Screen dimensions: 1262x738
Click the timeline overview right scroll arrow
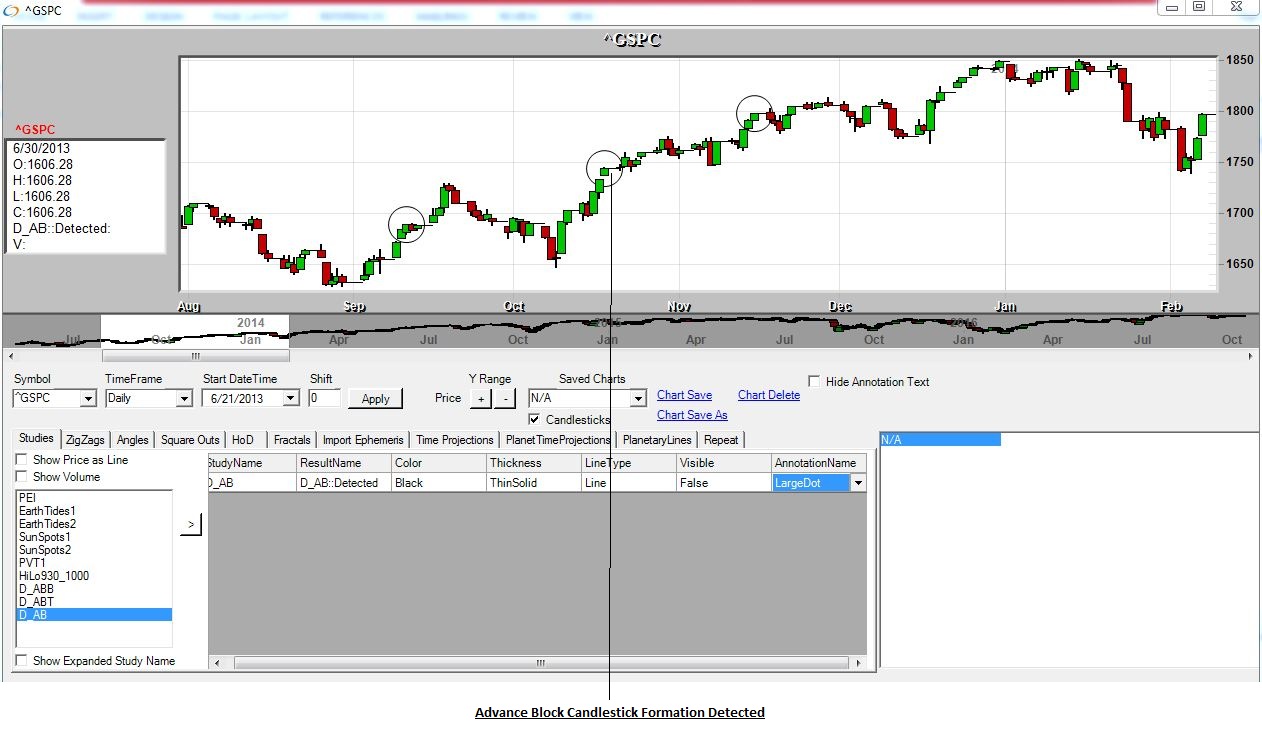(1251, 355)
